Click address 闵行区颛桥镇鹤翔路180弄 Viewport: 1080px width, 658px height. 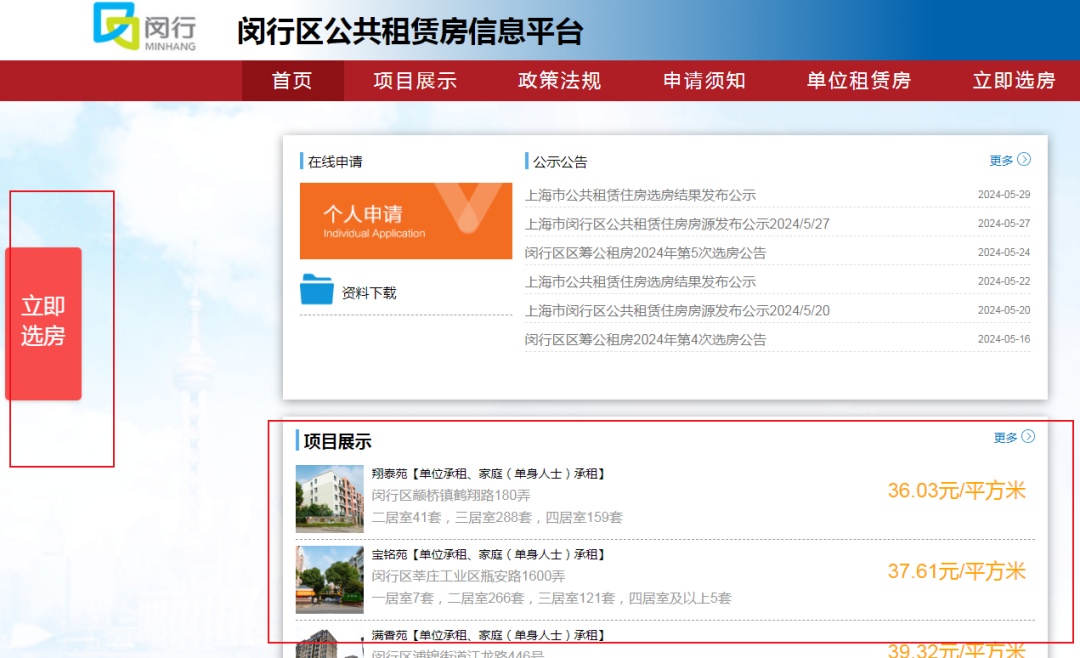pyautogui.click(x=451, y=495)
